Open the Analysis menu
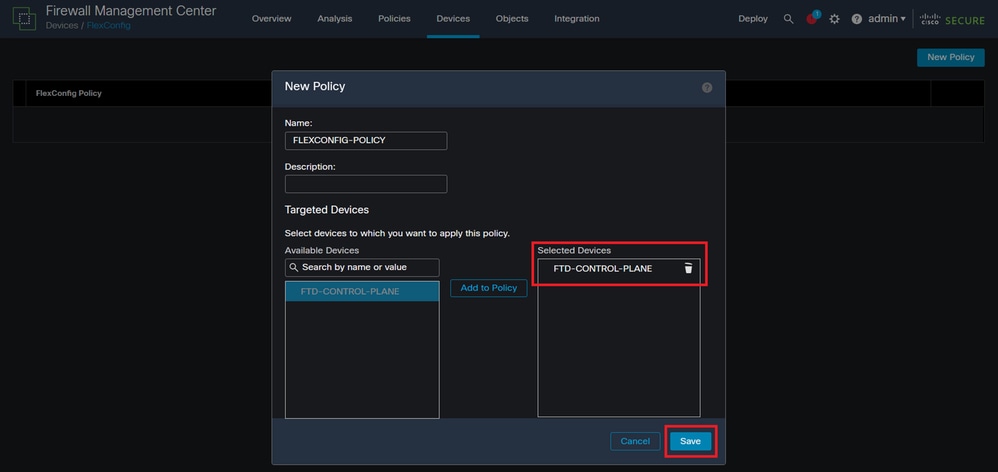 coord(335,19)
